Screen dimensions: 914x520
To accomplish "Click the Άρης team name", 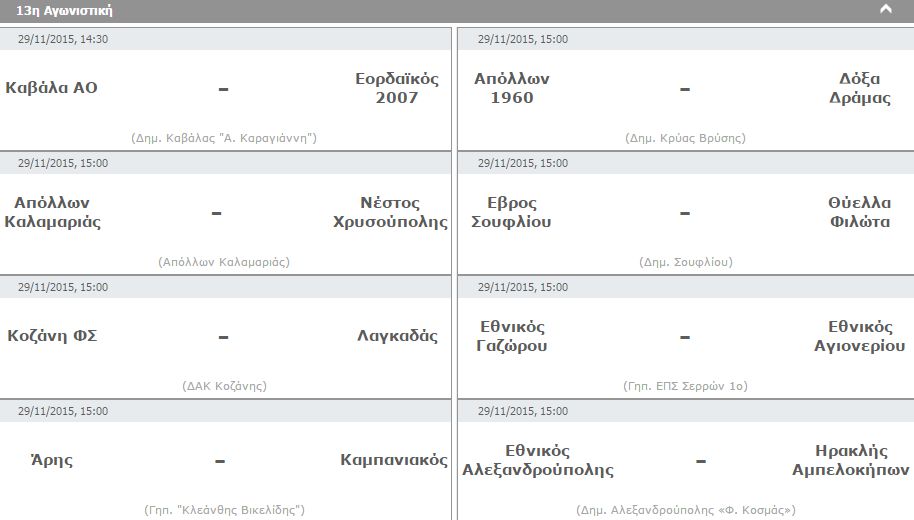I will point(52,460).
